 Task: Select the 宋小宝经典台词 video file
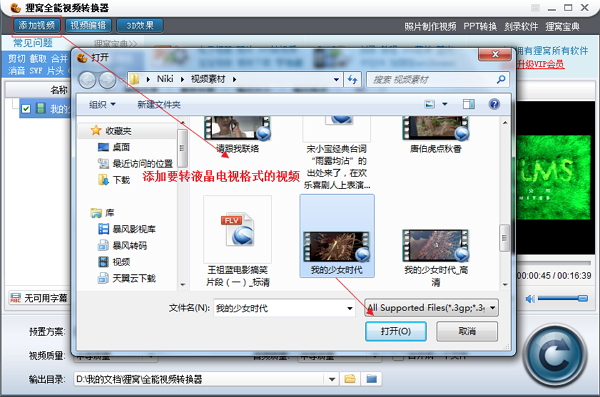click(337, 153)
